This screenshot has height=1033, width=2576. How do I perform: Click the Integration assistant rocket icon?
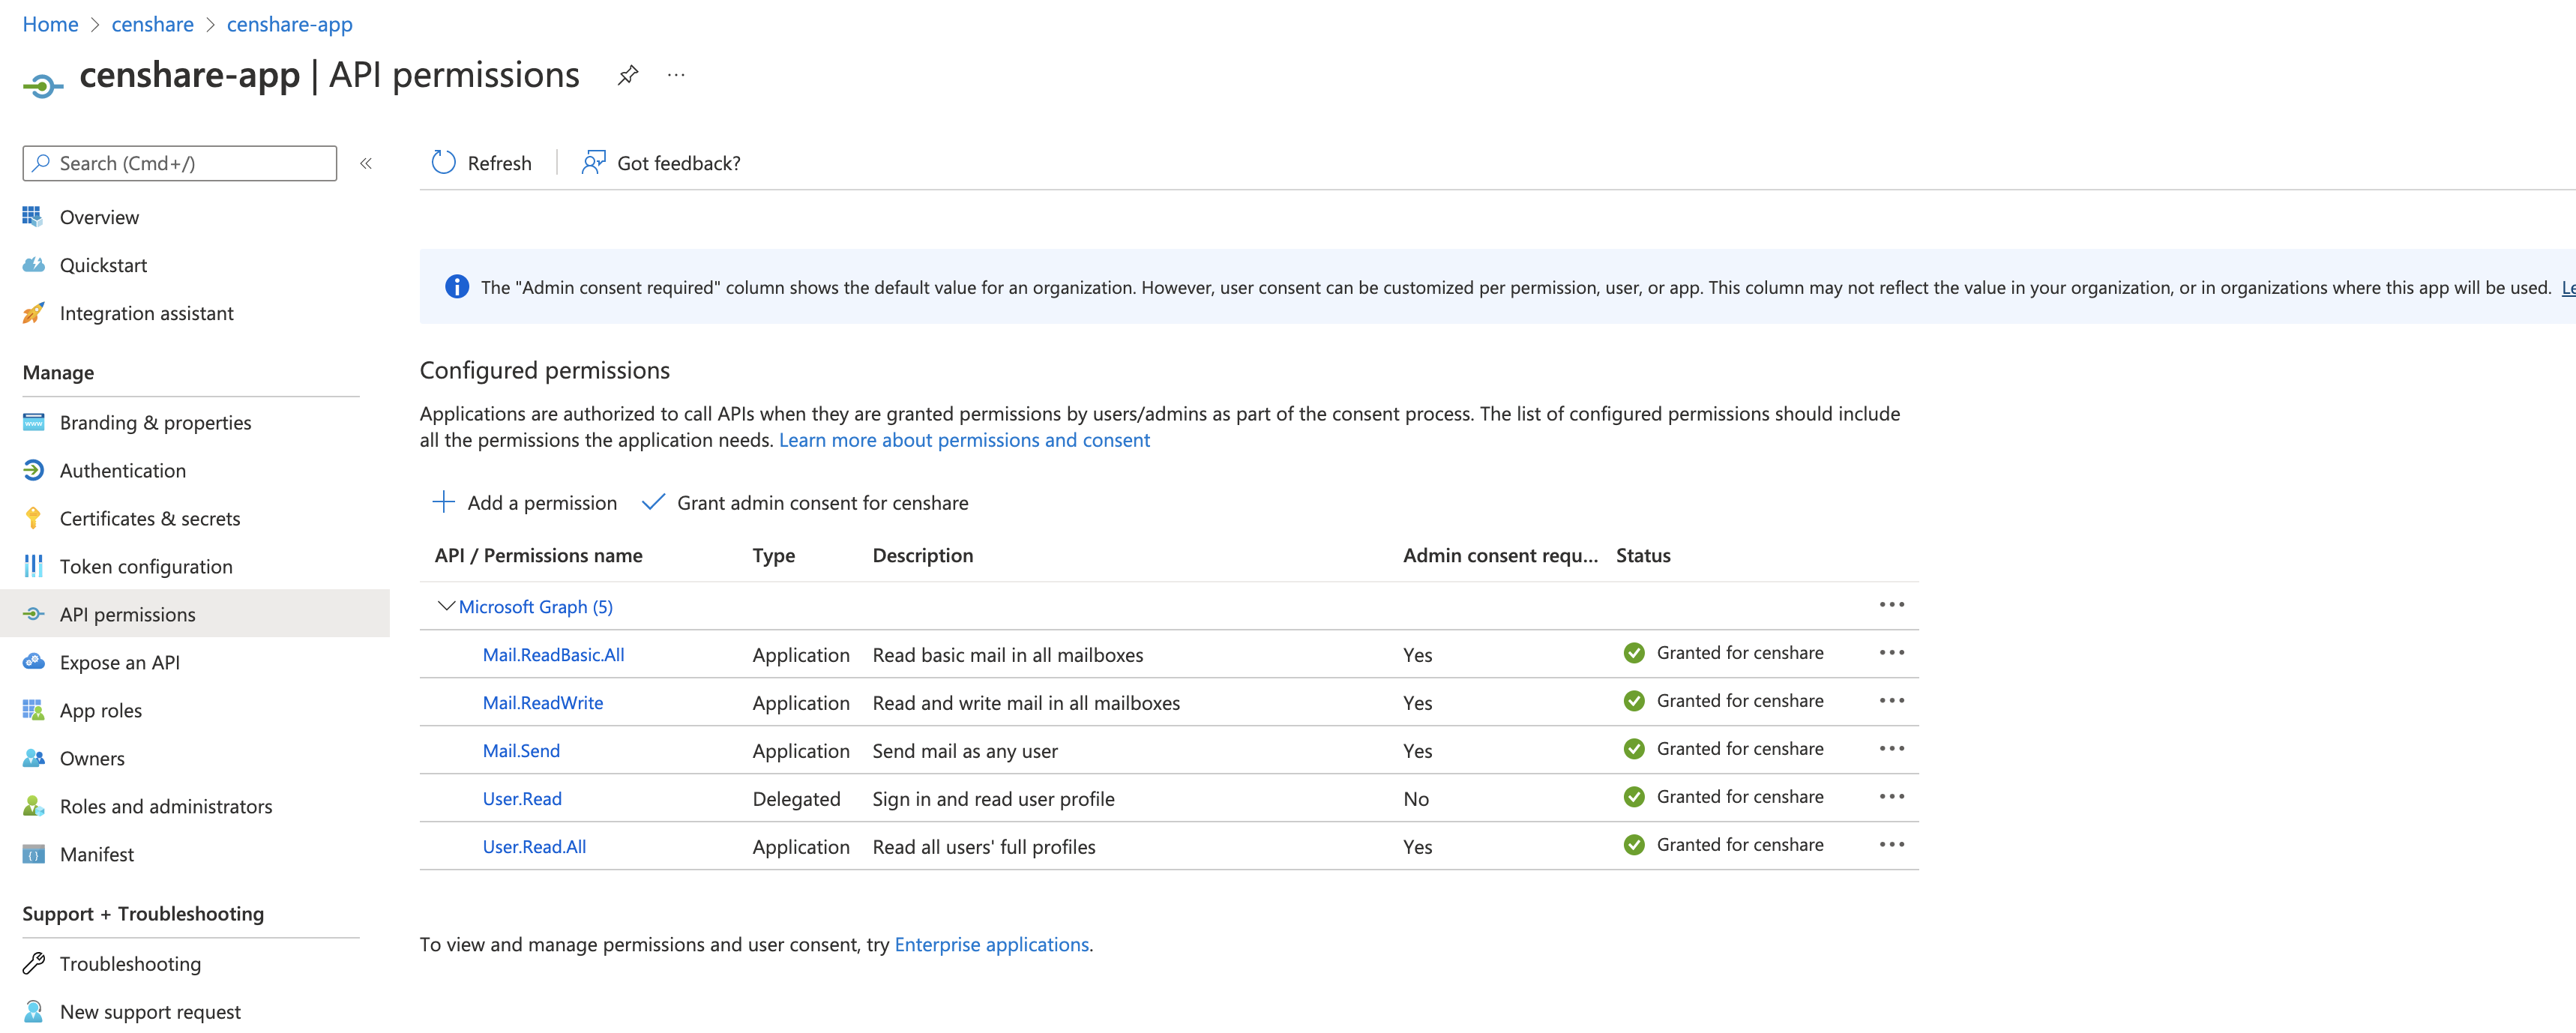(33, 313)
